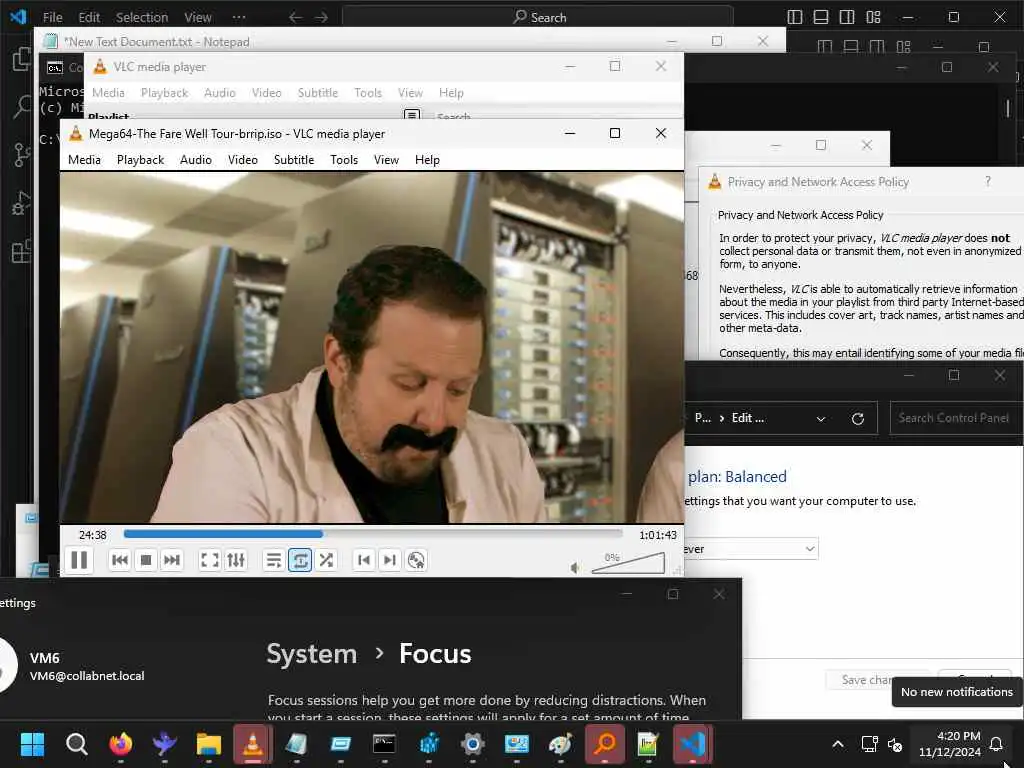The height and width of the screenshot is (768, 1024).
Task: Open Media menu in Mega64 VLC window
Action: 84,159
